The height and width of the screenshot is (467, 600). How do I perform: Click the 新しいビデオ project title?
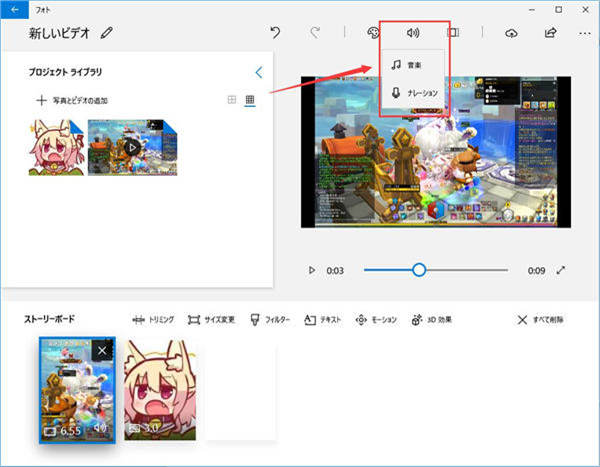coord(59,33)
